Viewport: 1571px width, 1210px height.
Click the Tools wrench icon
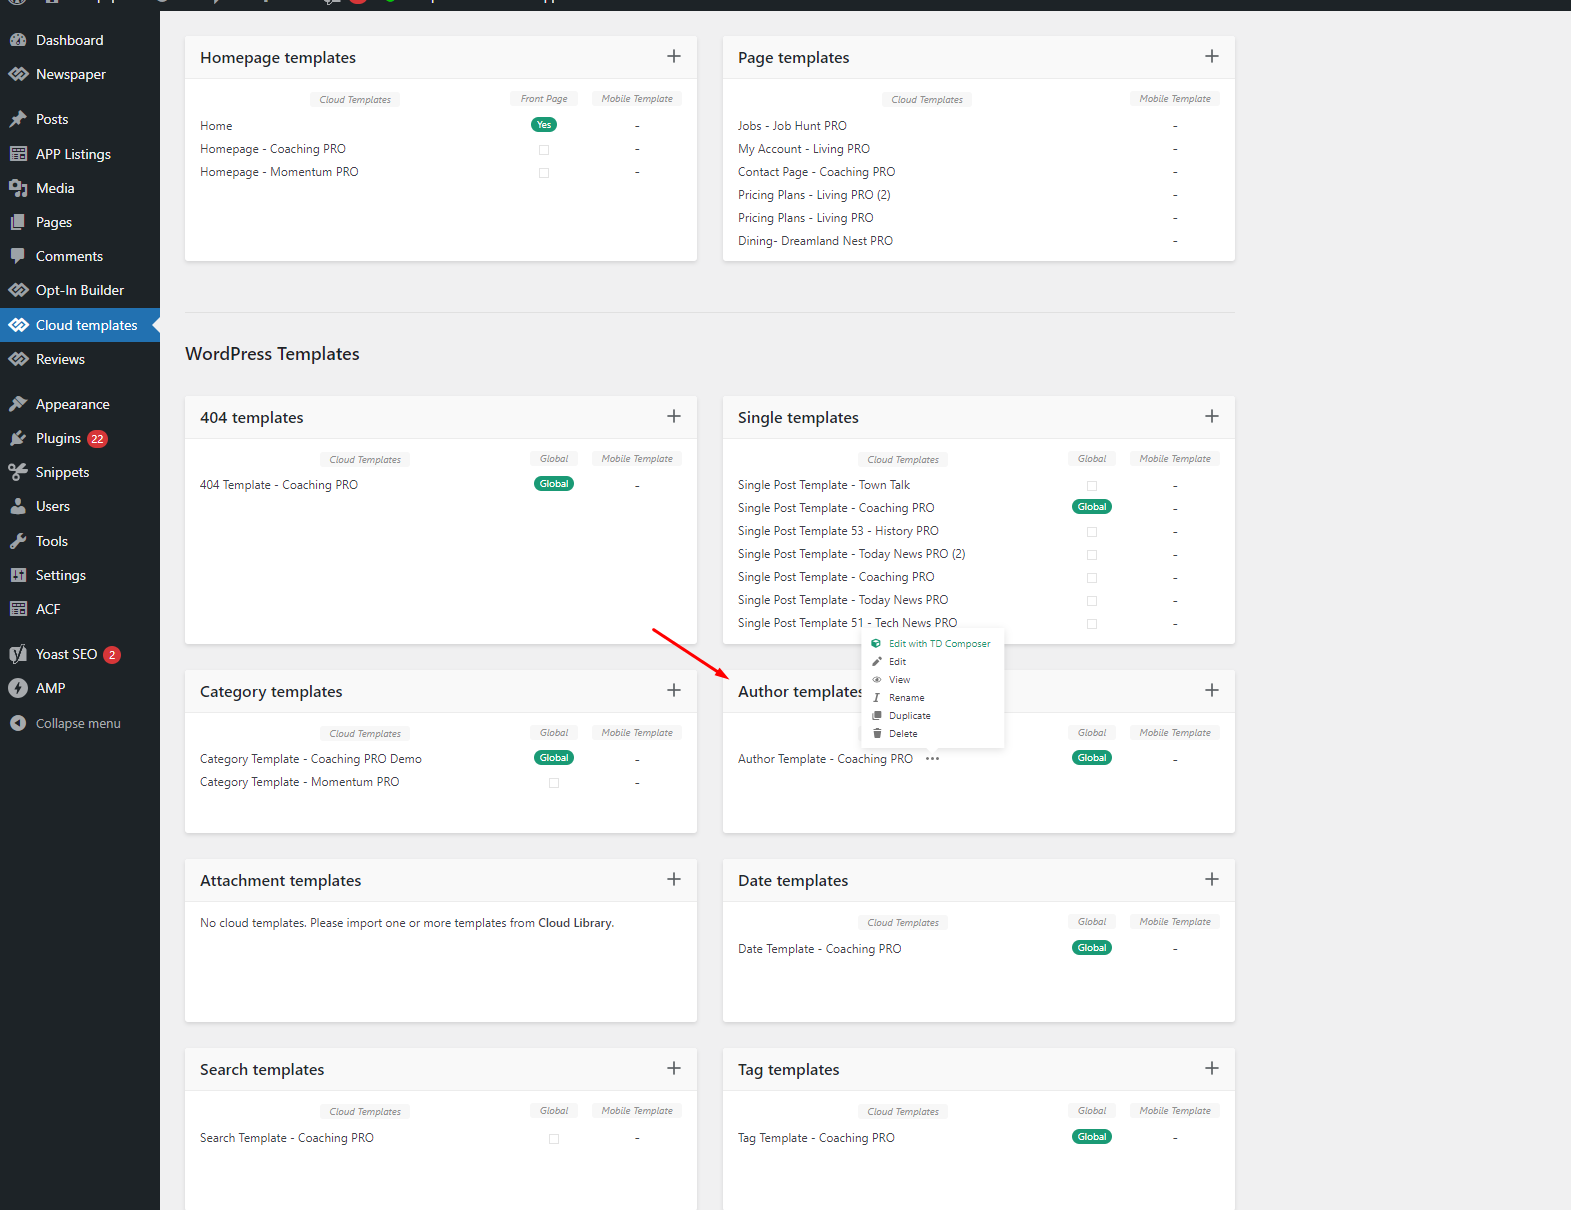(18, 541)
